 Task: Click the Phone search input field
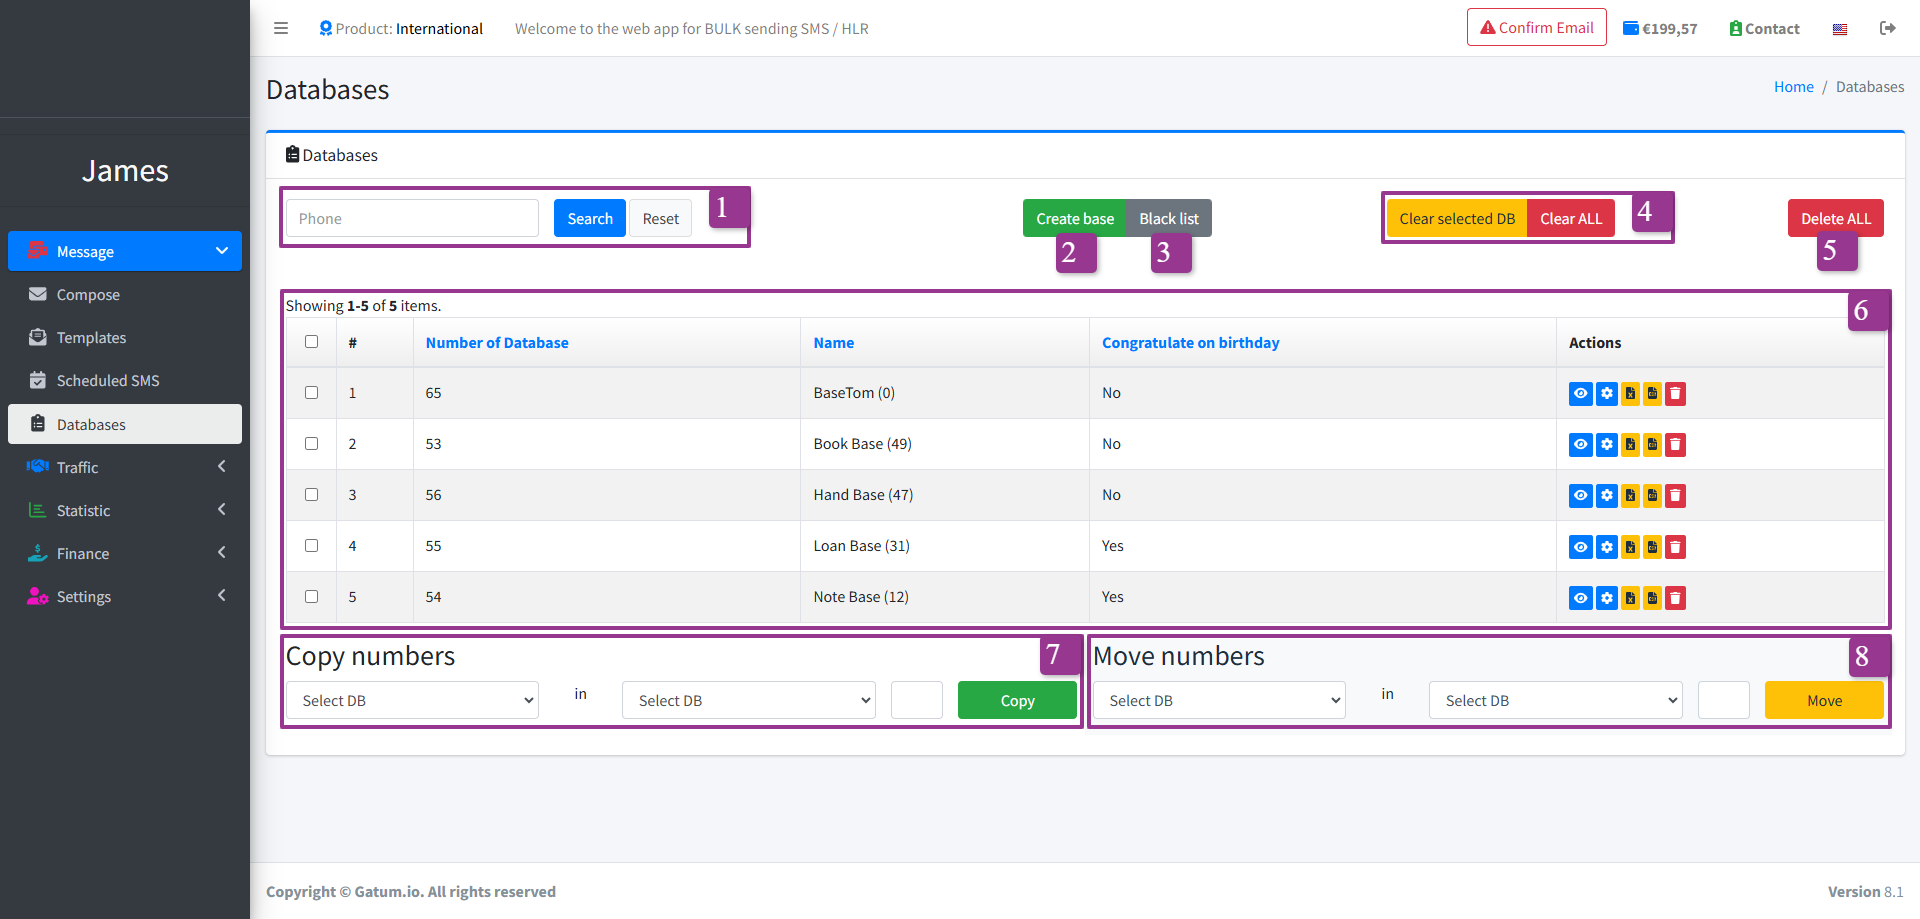(x=412, y=219)
